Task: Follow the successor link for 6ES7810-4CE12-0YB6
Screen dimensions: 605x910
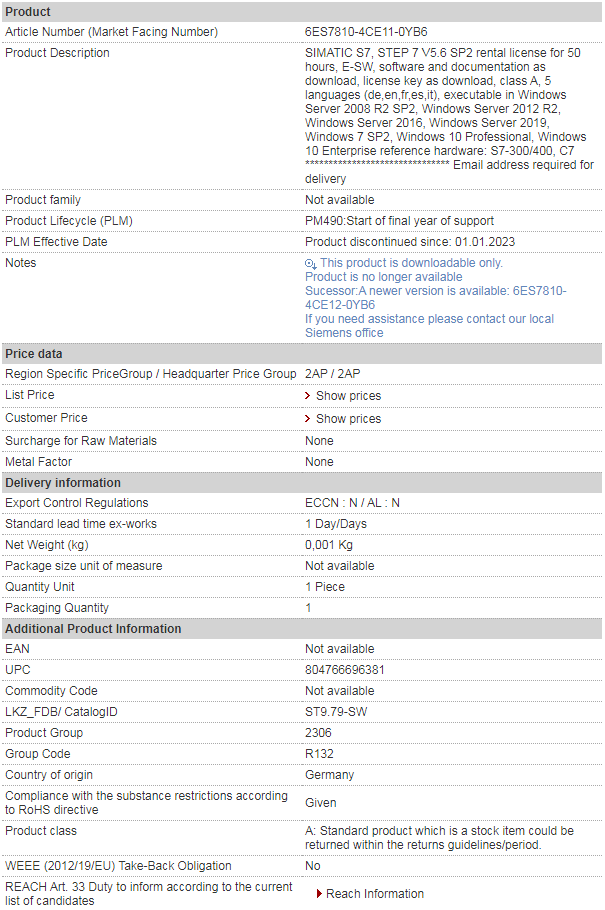Action: [x=435, y=298]
